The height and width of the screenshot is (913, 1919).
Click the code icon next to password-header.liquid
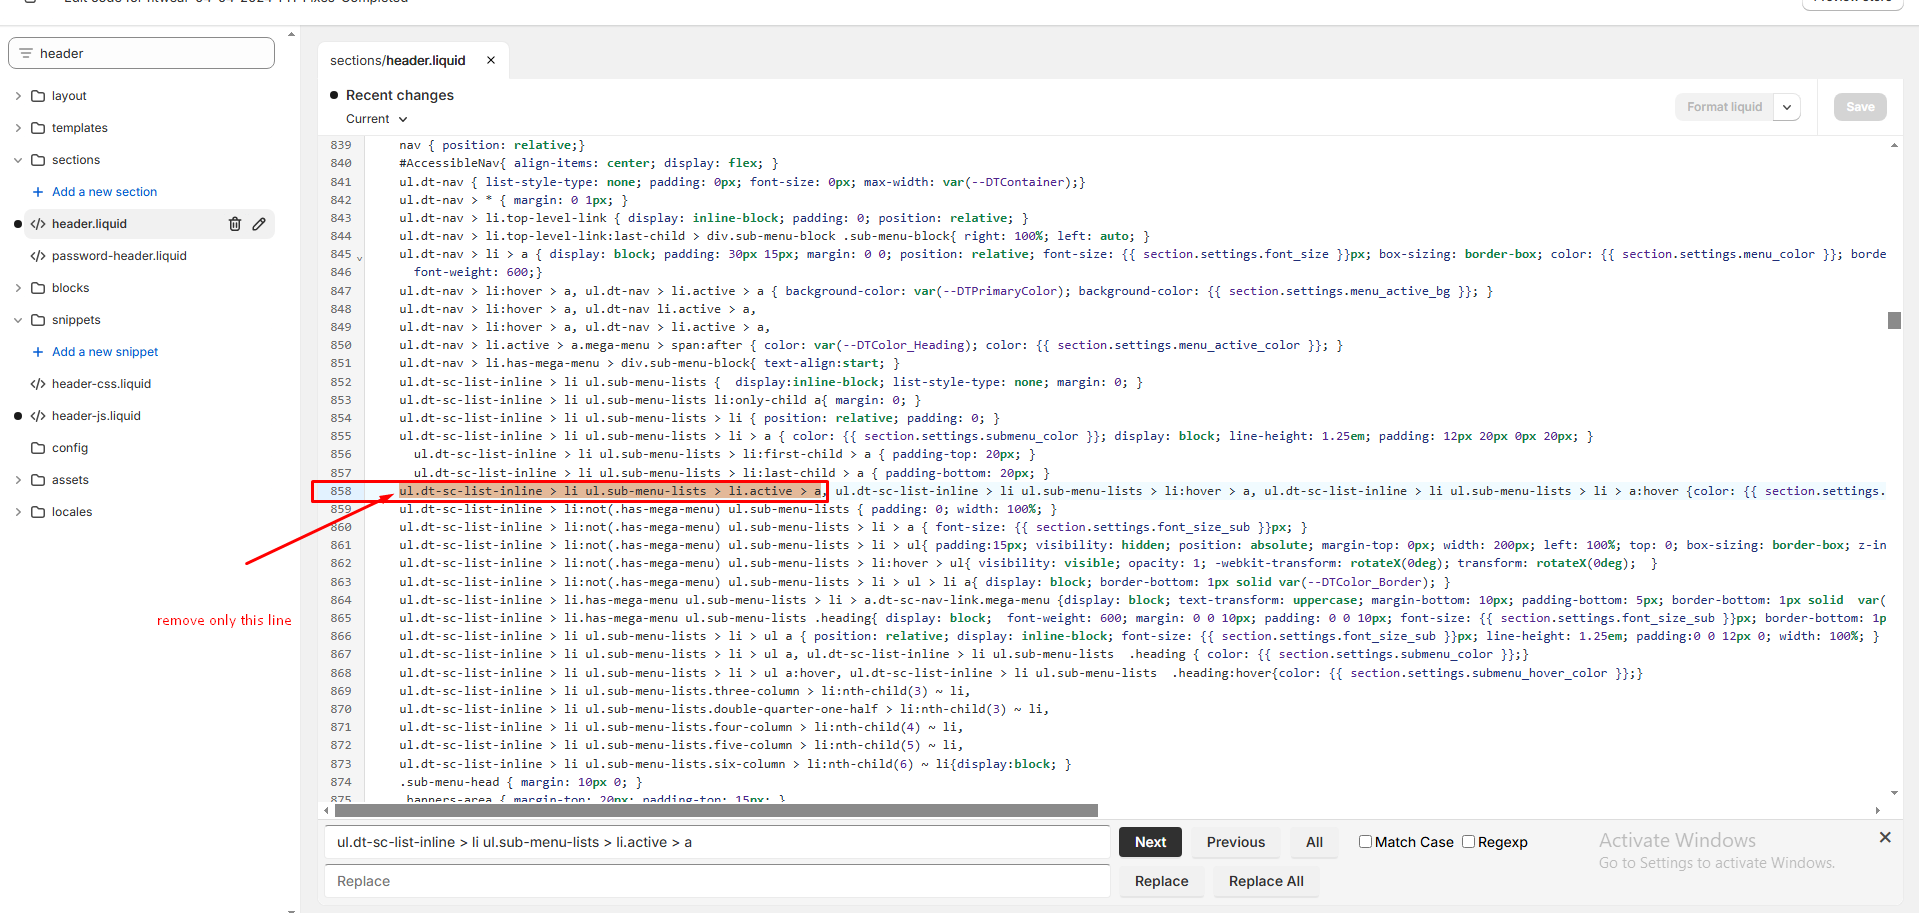coord(38,256)
